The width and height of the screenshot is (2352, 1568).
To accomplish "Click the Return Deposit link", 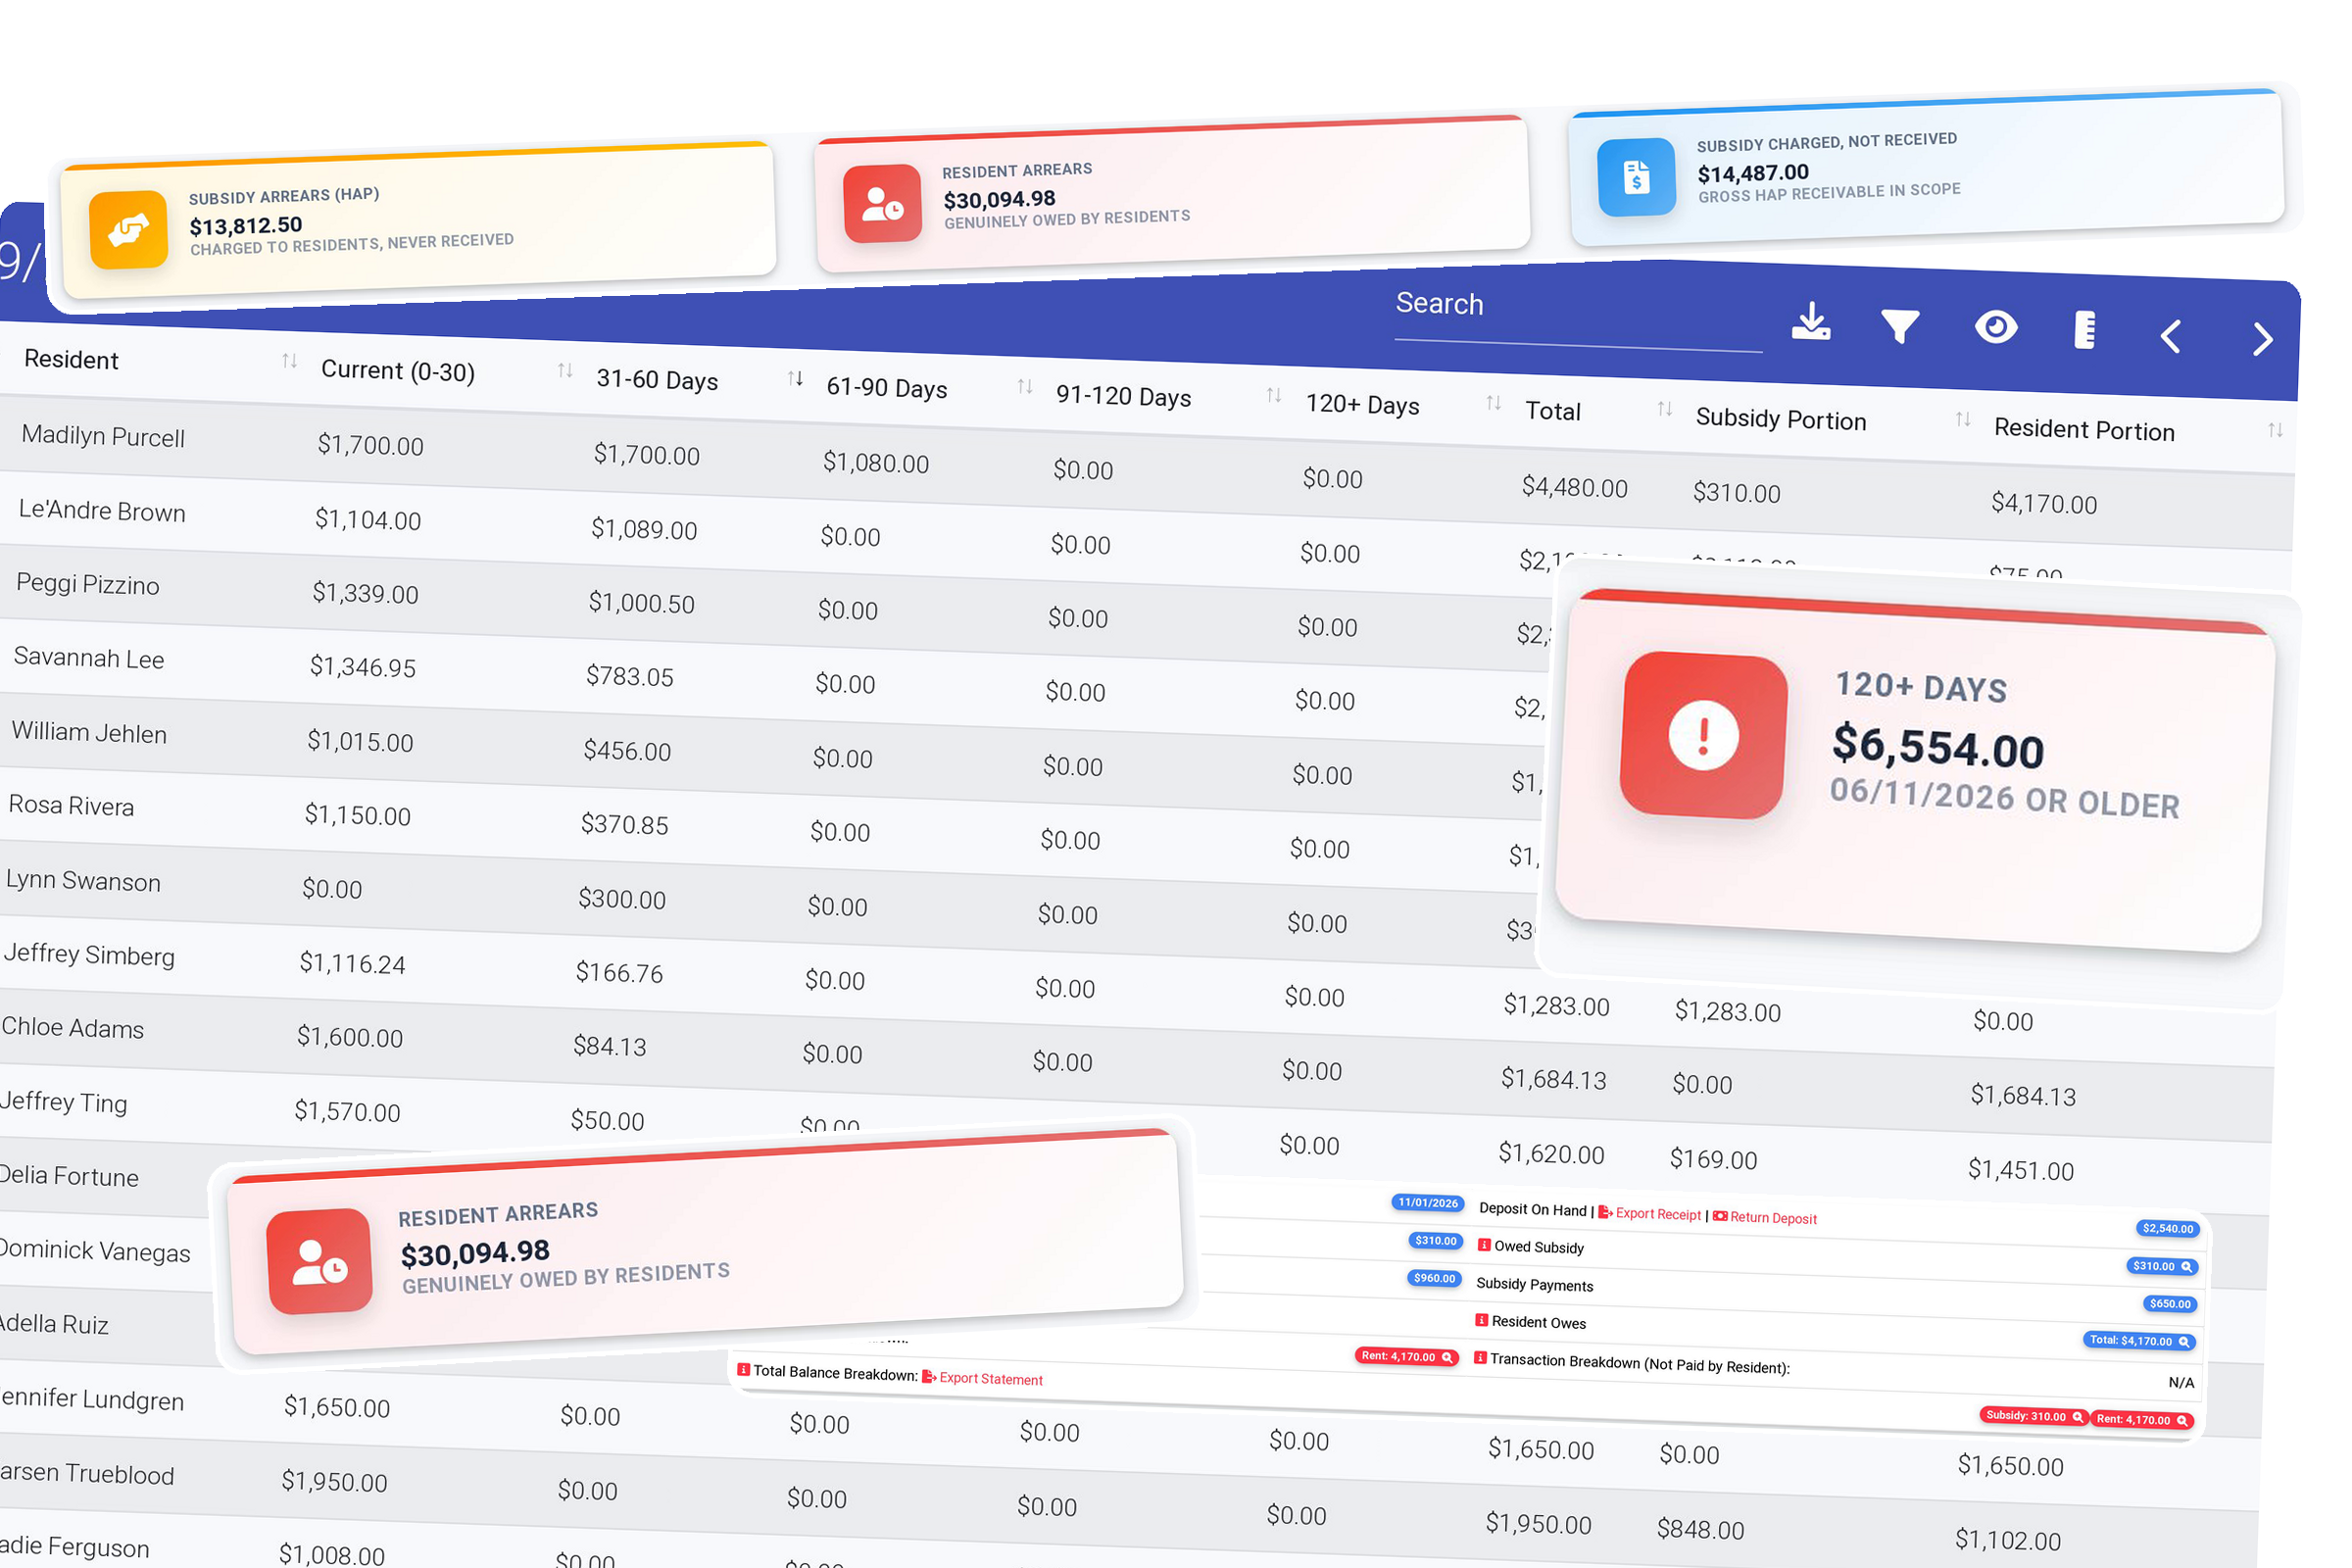I will 1765,1218.
